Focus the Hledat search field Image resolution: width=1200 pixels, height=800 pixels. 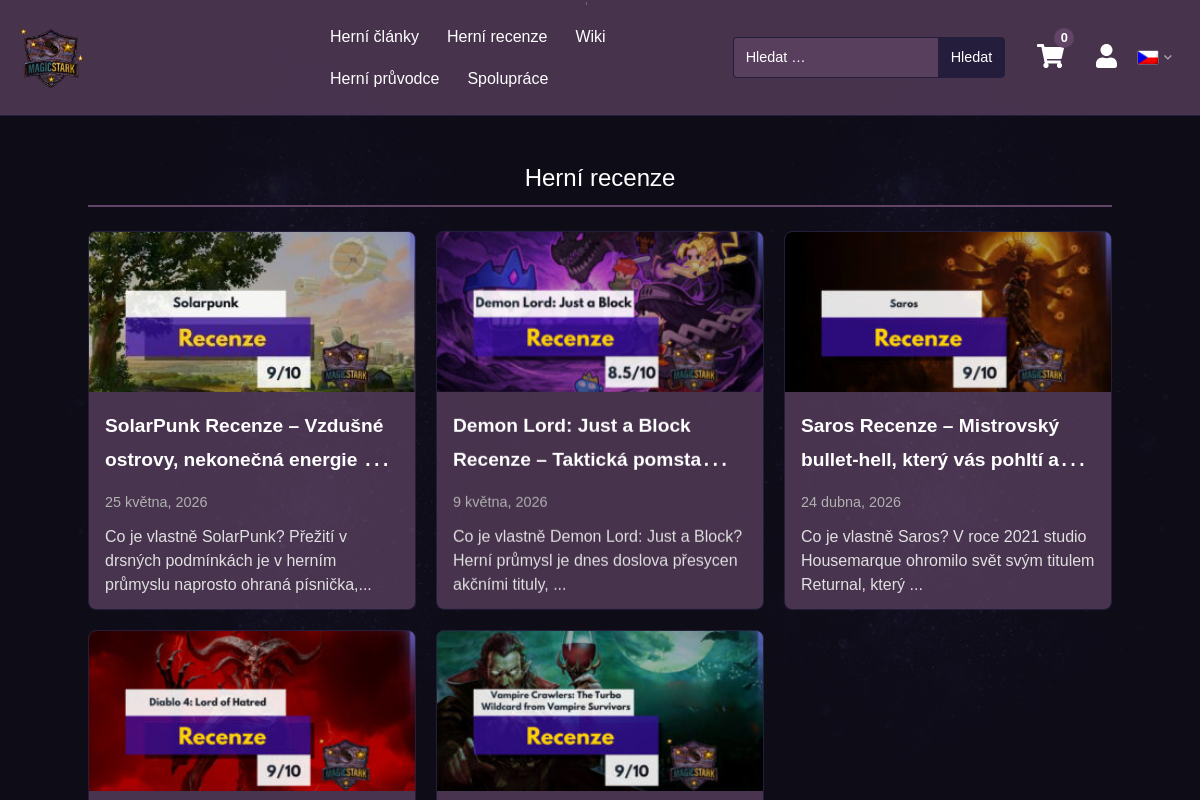tap(836, 57)
